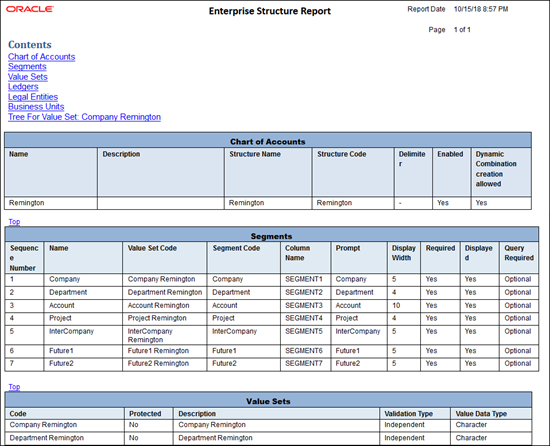Image resolution: width=550 pixels, height=446 pixels.
Task: Open the Legal Entities link
Action: click(33, 97)
